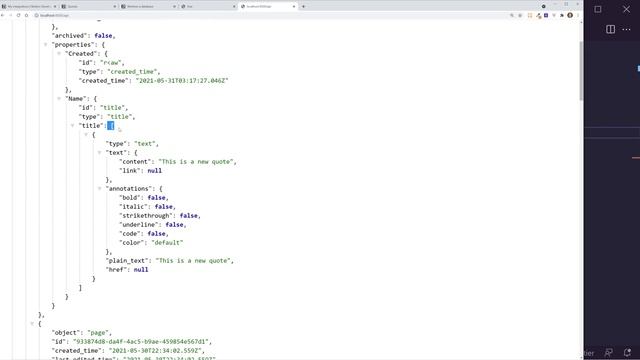The image size is (640, 360).
Task: Open the browser three-dot menu
Action: 578,15
